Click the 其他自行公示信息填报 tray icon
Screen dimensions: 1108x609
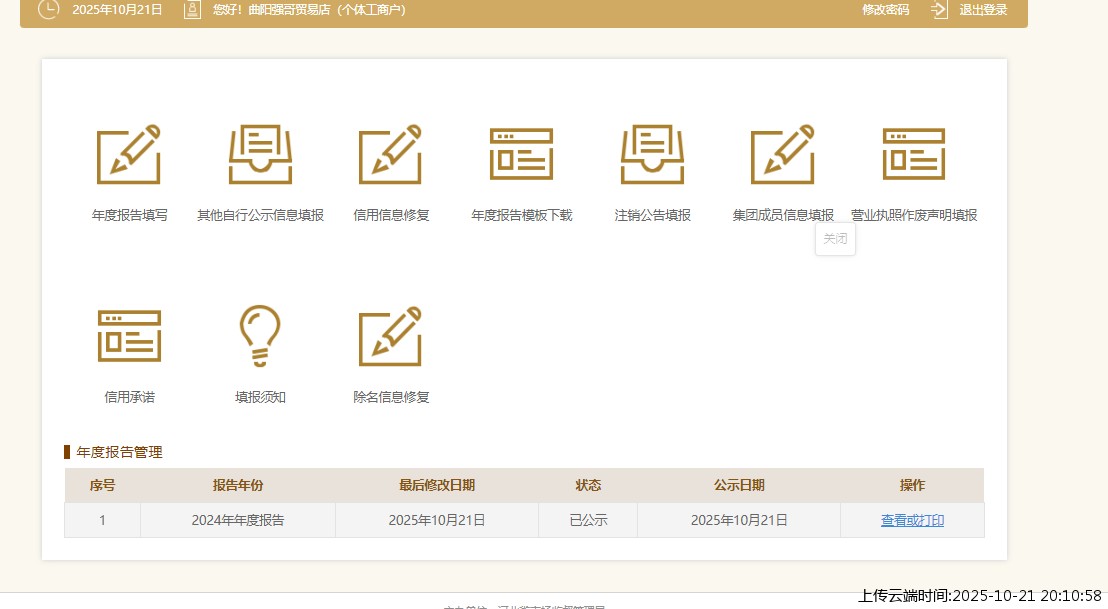pyautogui.click(x=260, y=155)
